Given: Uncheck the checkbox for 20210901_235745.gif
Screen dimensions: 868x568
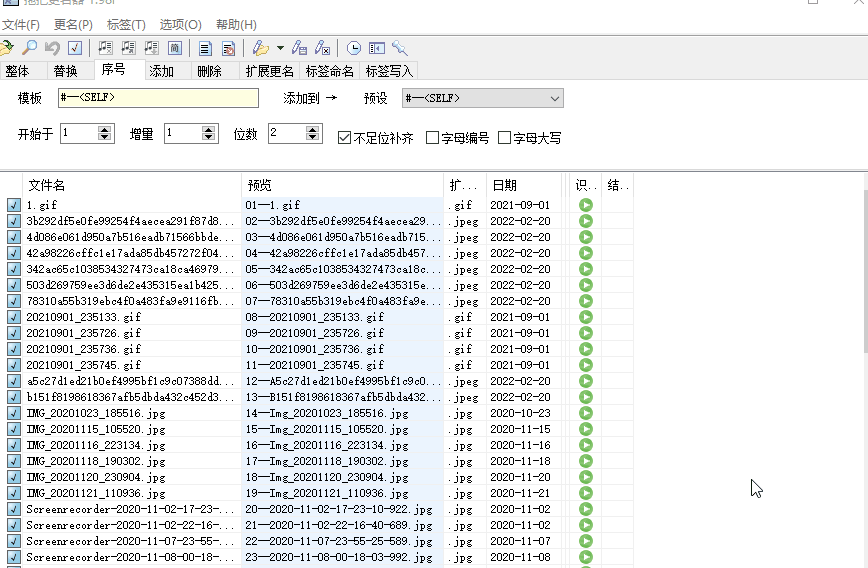Looking at the screenshot, I should pos(14,365).
